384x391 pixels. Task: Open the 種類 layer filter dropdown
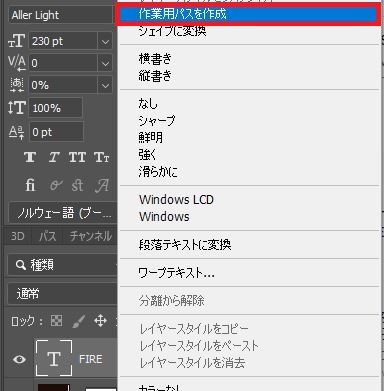63,265
